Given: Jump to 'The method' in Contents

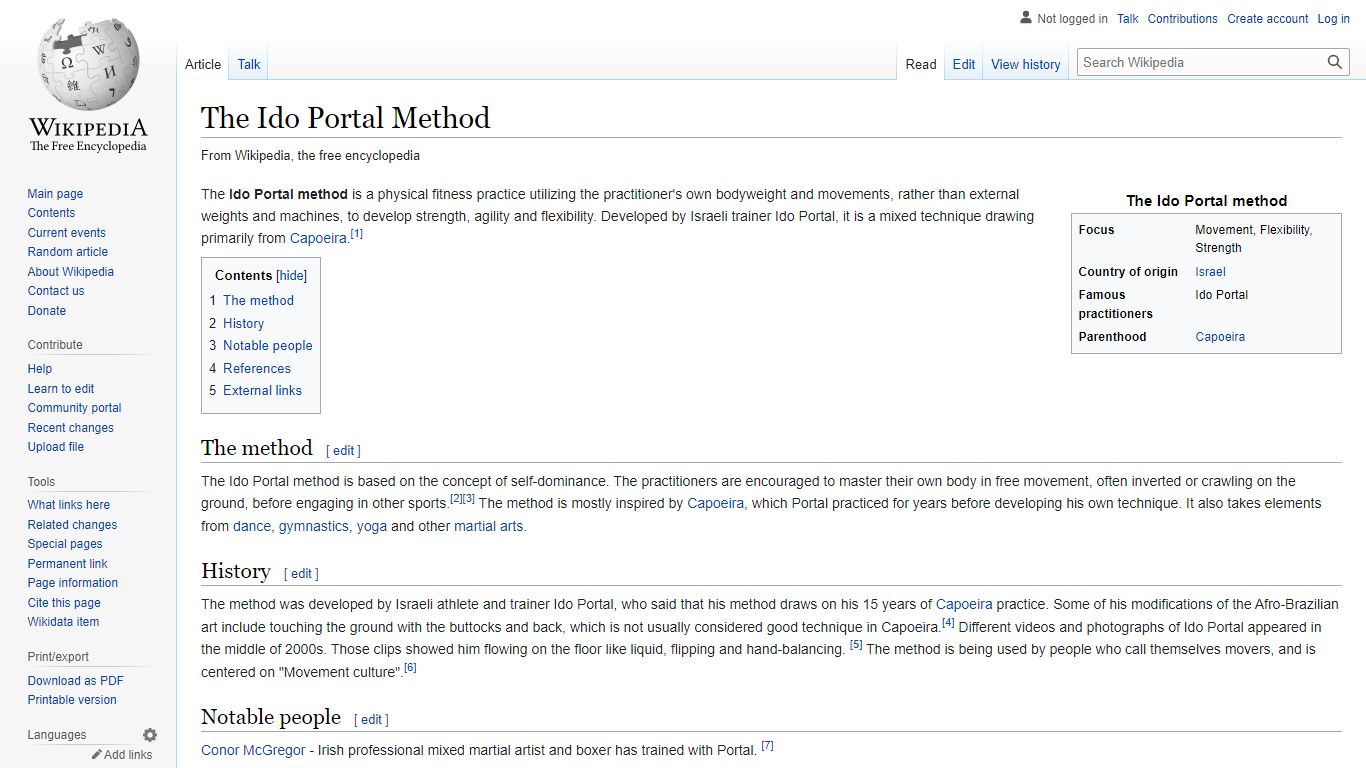Looking at the screenshot, I should [x=258, y=300].
